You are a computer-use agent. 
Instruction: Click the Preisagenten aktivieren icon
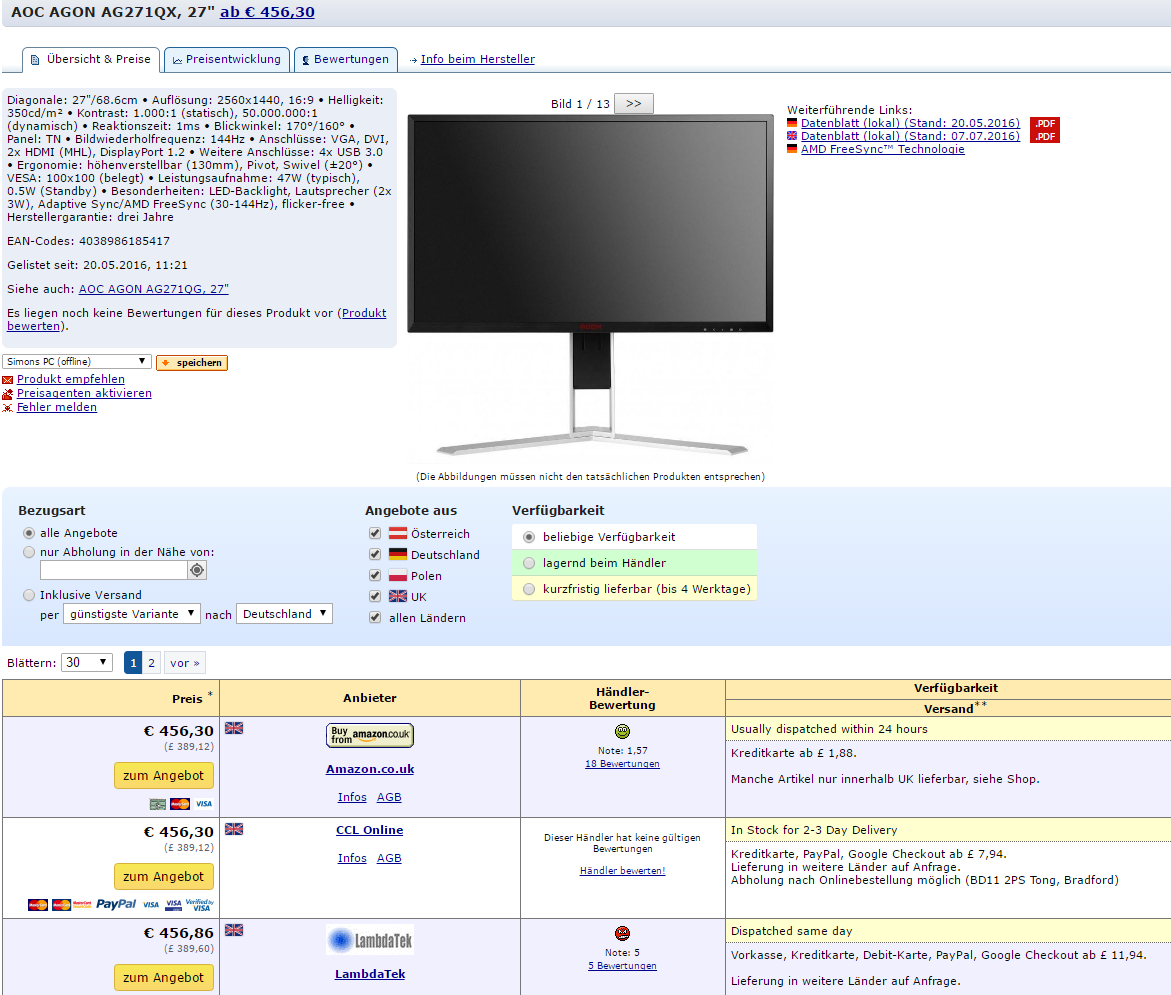[7, 394]
